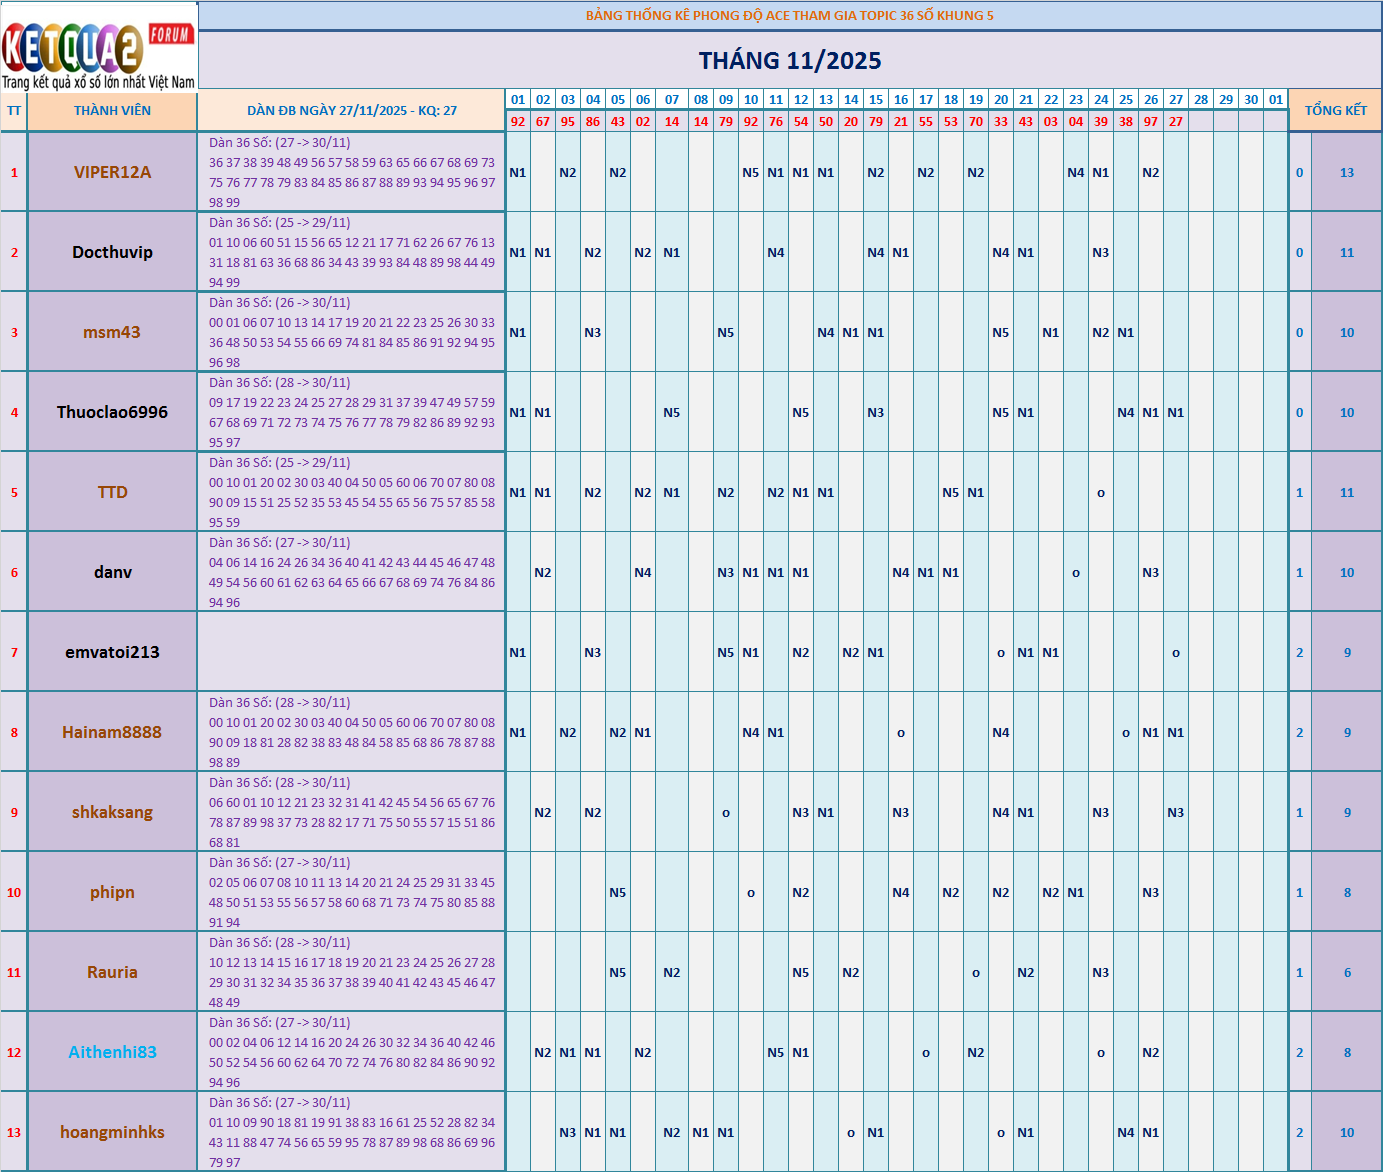Select the danv member cell
Screen dimensions: 1383x1172
coord(112,572)
